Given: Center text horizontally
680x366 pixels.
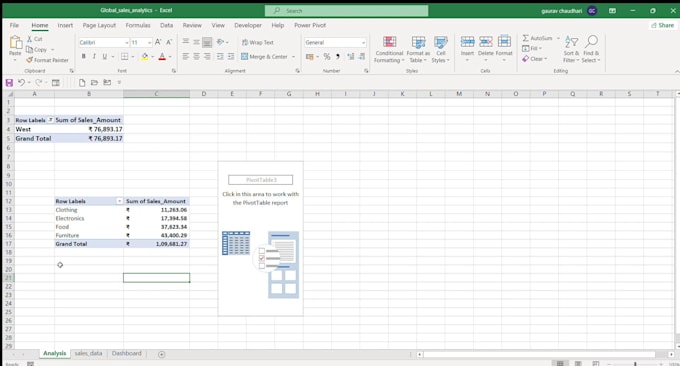Looking at the screenshot, I should (196, 56).
